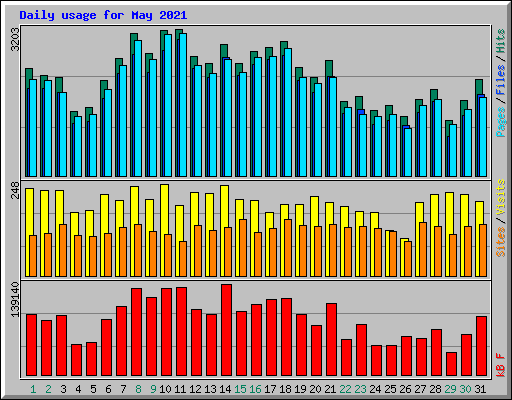Select day 17 label on x-axis
The width and height of the screenshot is (512, 400).
(x=270, y=389)
